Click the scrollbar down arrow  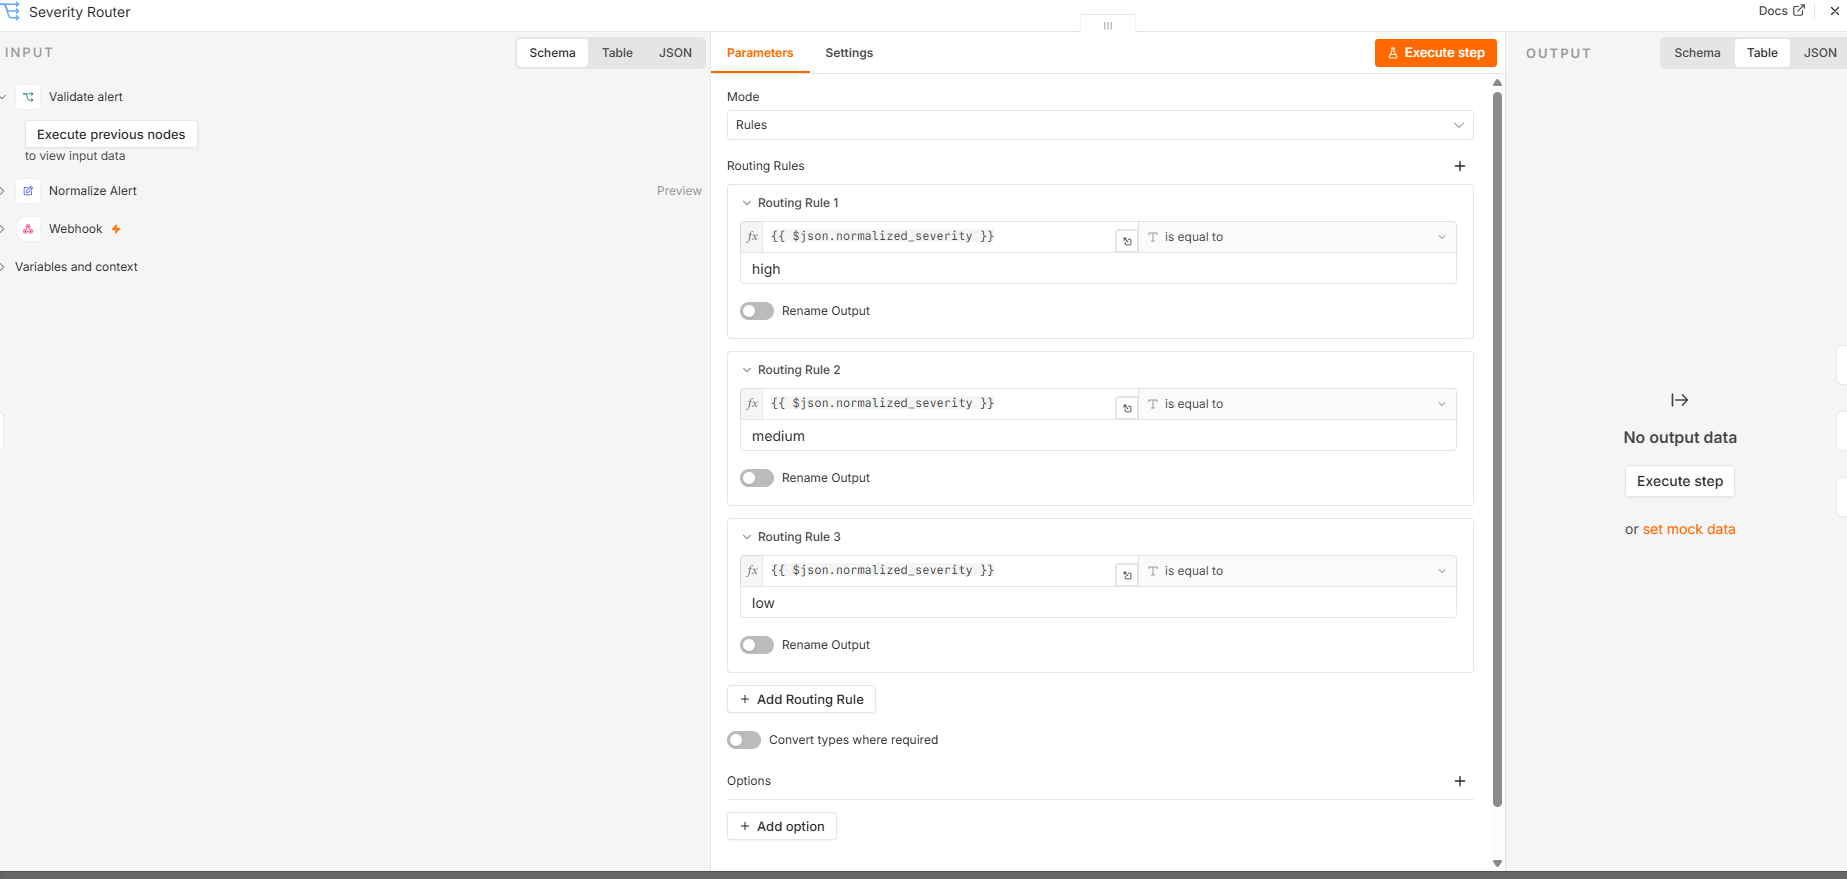[x=1497, y=863]
